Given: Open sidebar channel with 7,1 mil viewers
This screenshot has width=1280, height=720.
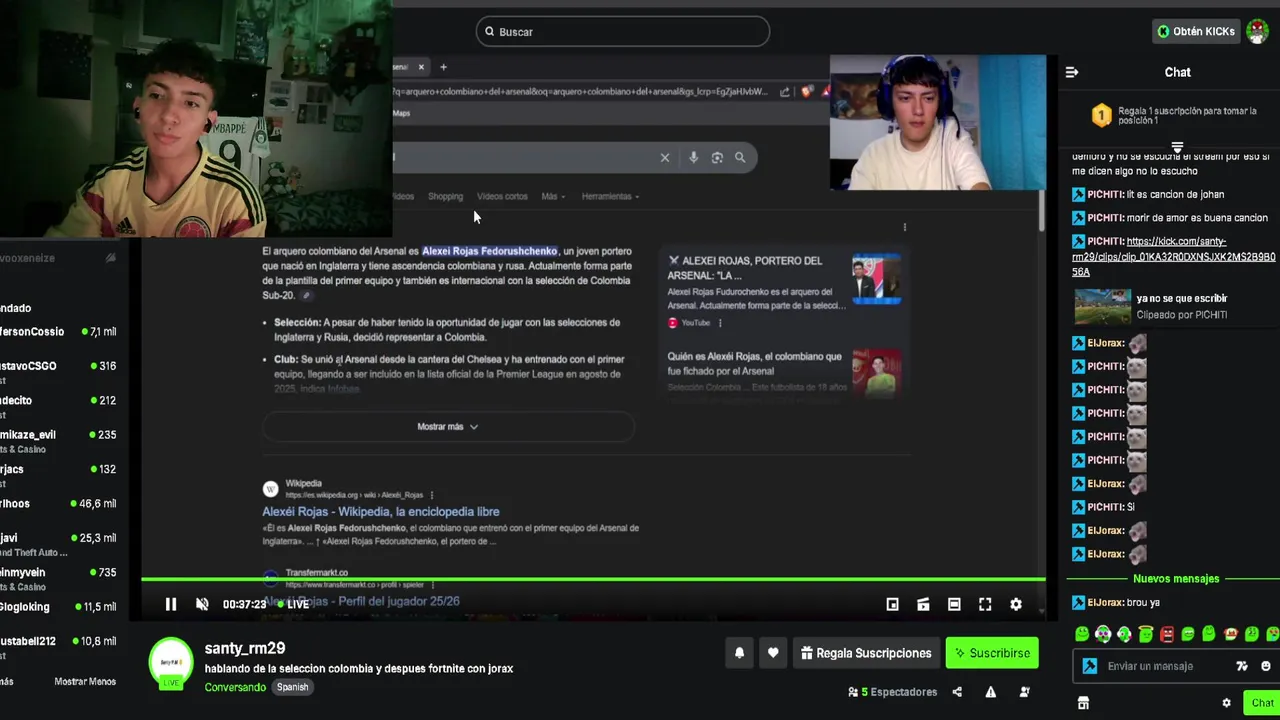Looking at the screenshot, I should pyautogui.click(x=58, y=332).
